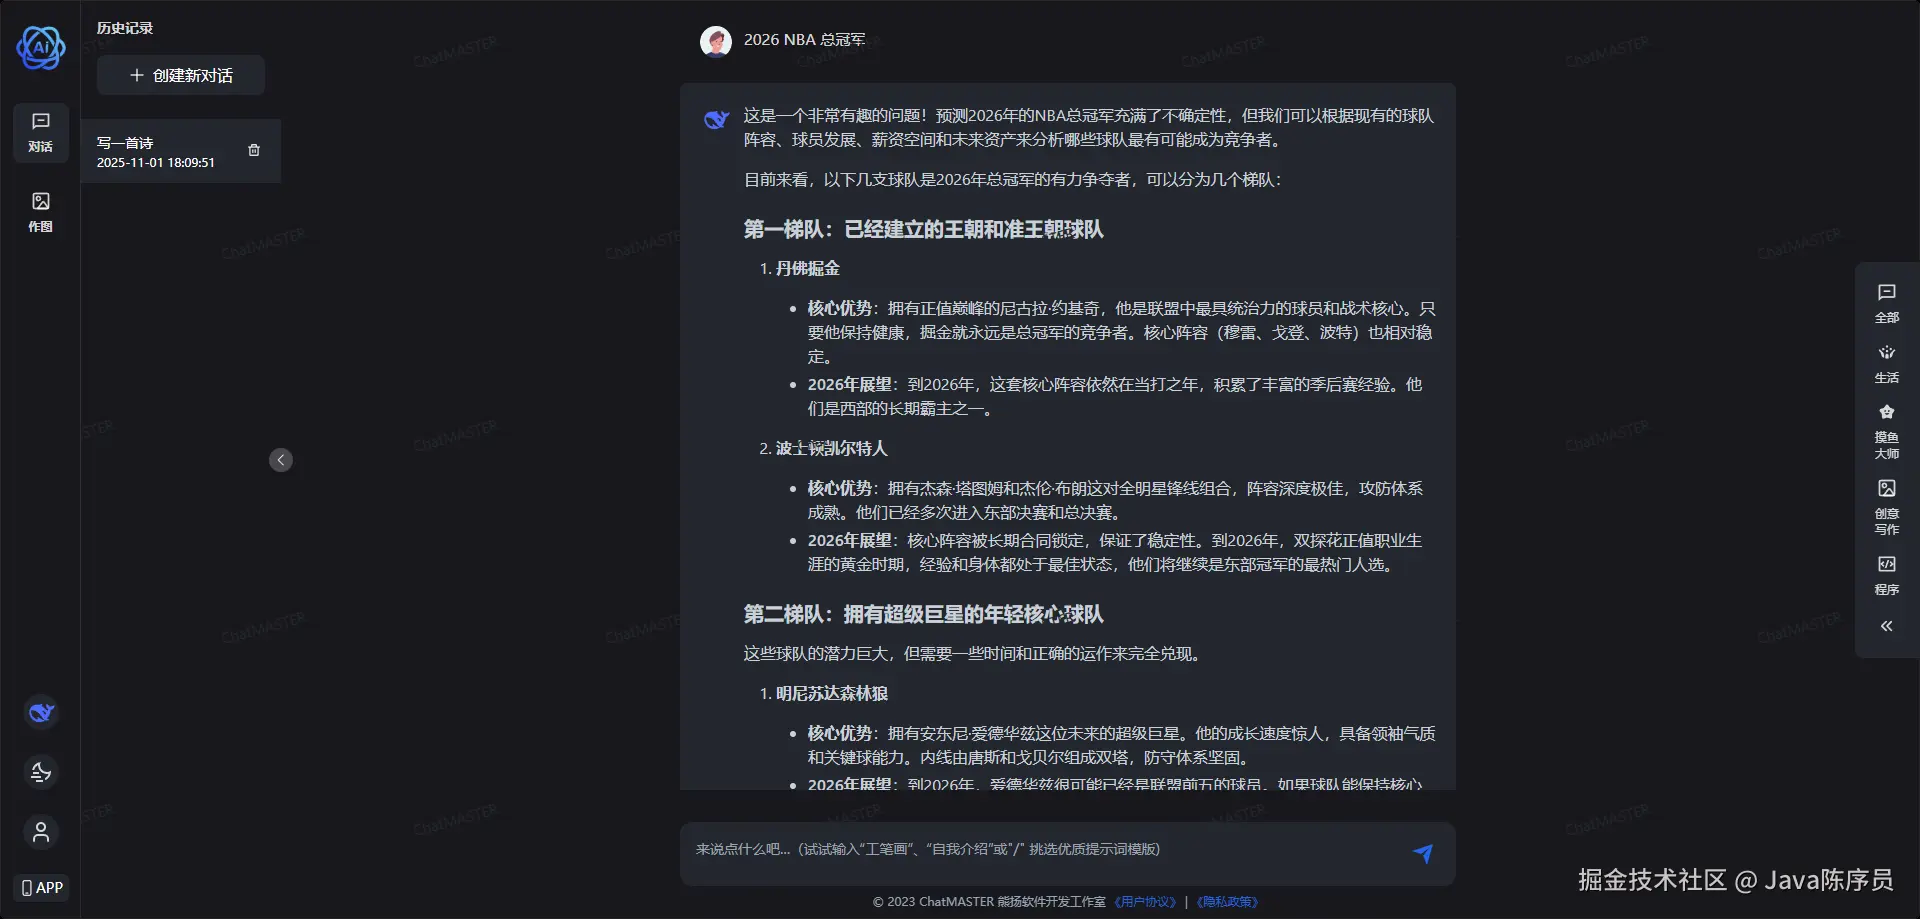Expand the right prompt panel with double chevron
1920x919 pixels.
1887,626
